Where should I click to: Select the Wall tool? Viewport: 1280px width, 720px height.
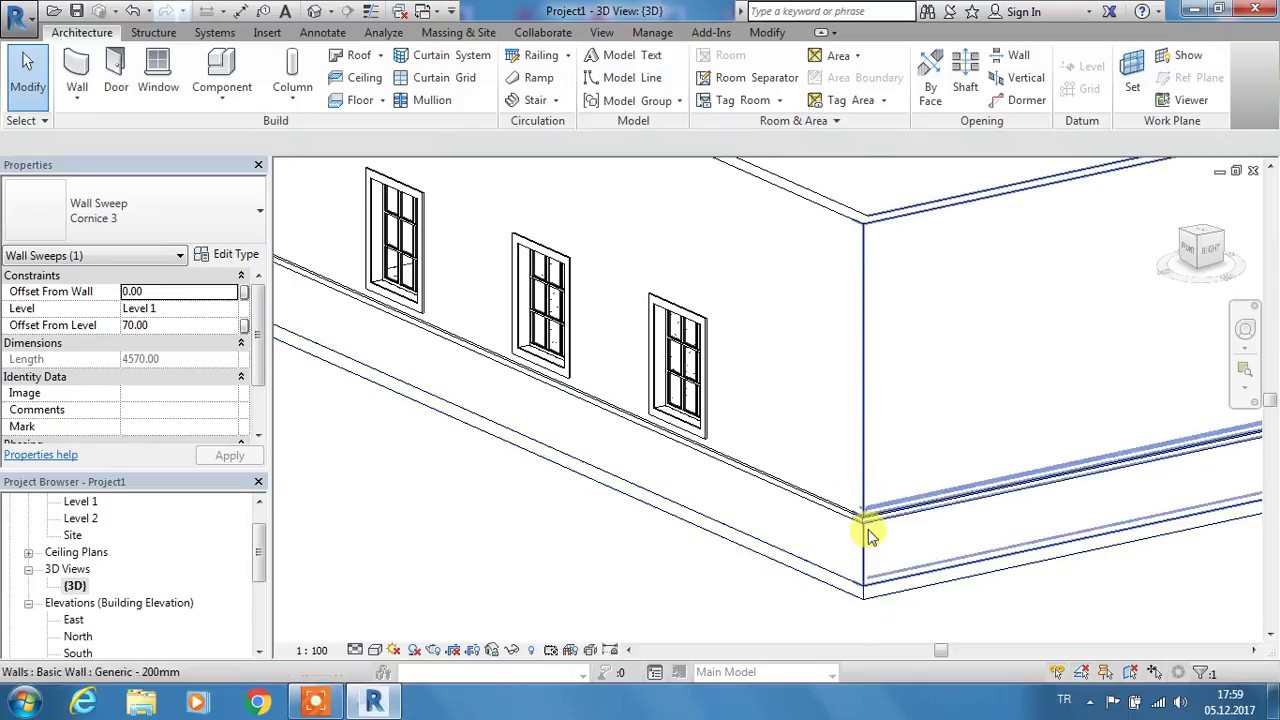(77, 73)
